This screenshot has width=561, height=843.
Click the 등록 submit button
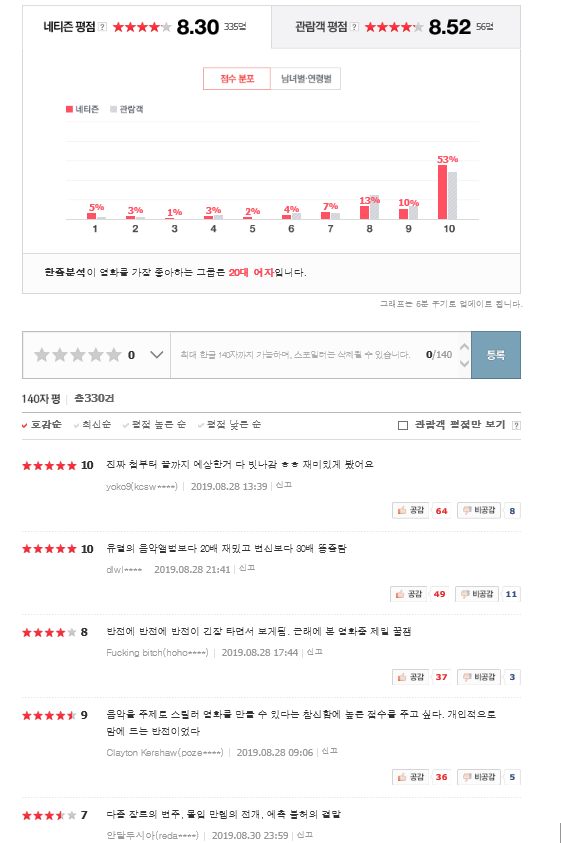point(496,355)
